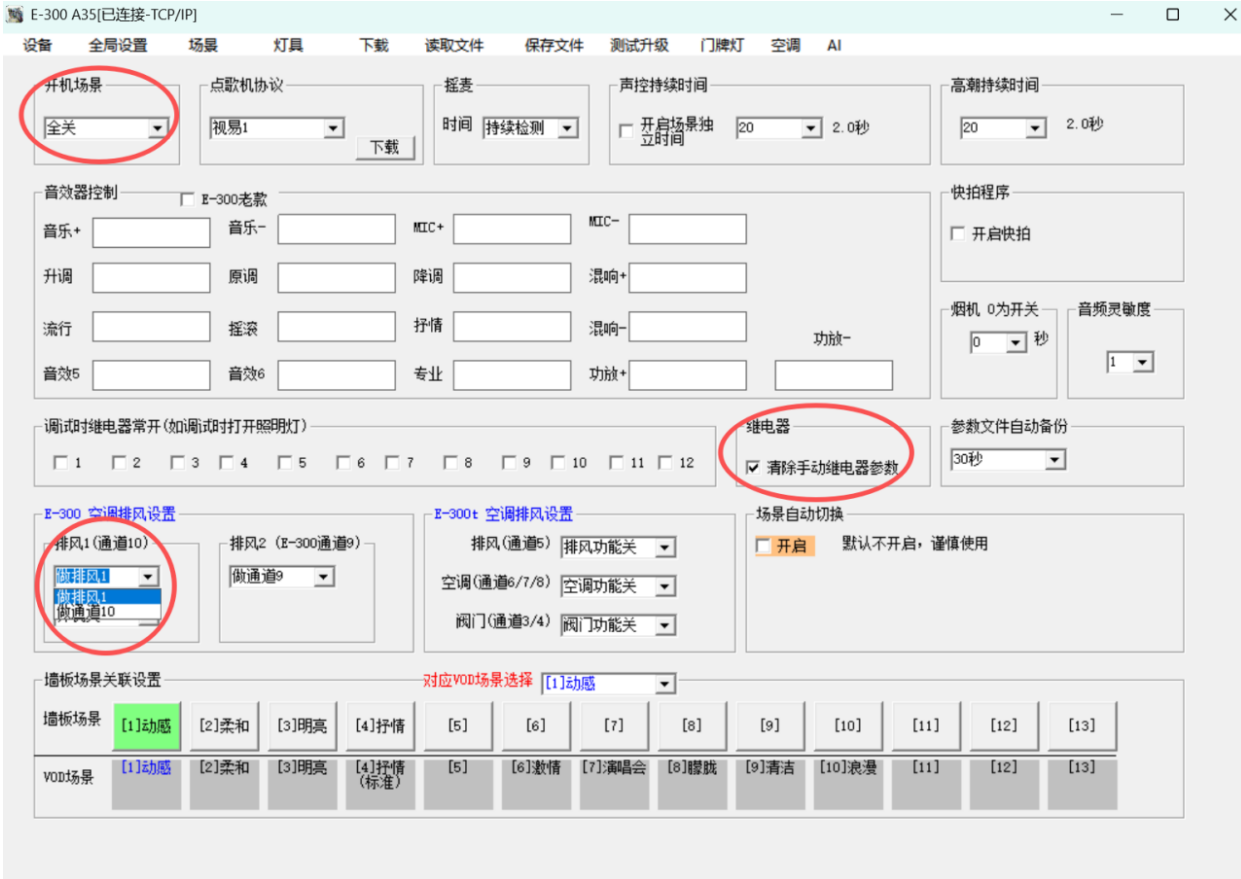
Task: Expand the 点歌机协议 dropdown showing 视易1
Action: coord(334,128)
